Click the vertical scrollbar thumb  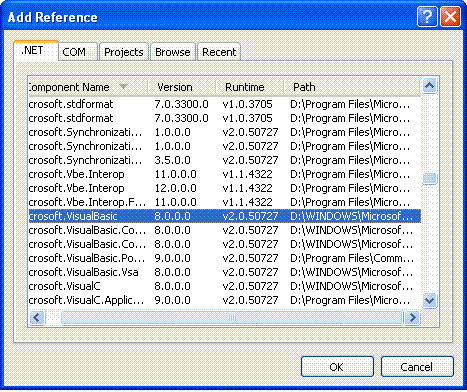(x=429, y=179)
